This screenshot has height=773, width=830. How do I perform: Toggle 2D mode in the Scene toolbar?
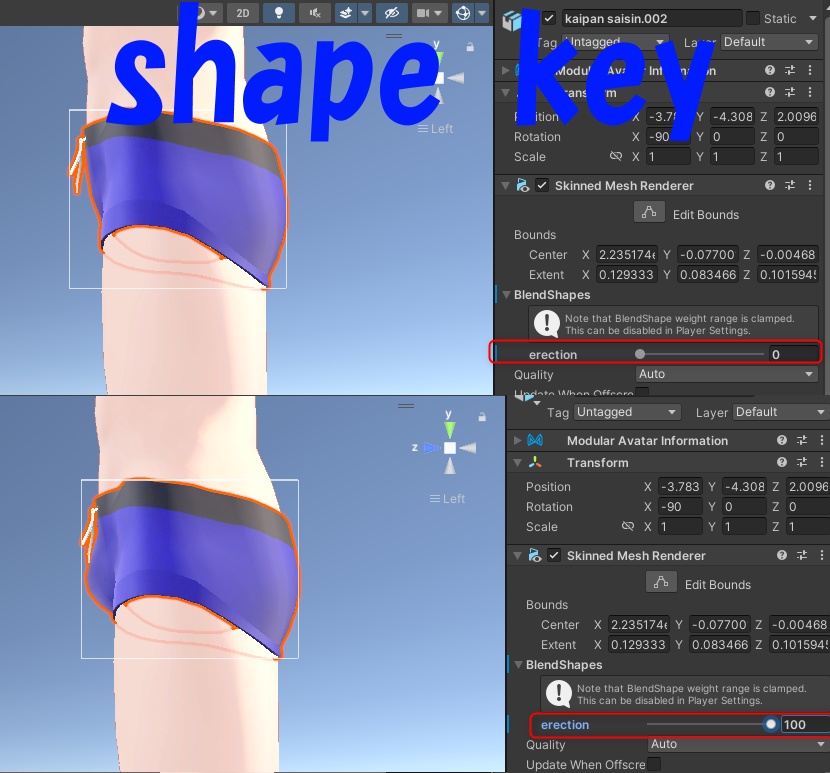(243, 13)
